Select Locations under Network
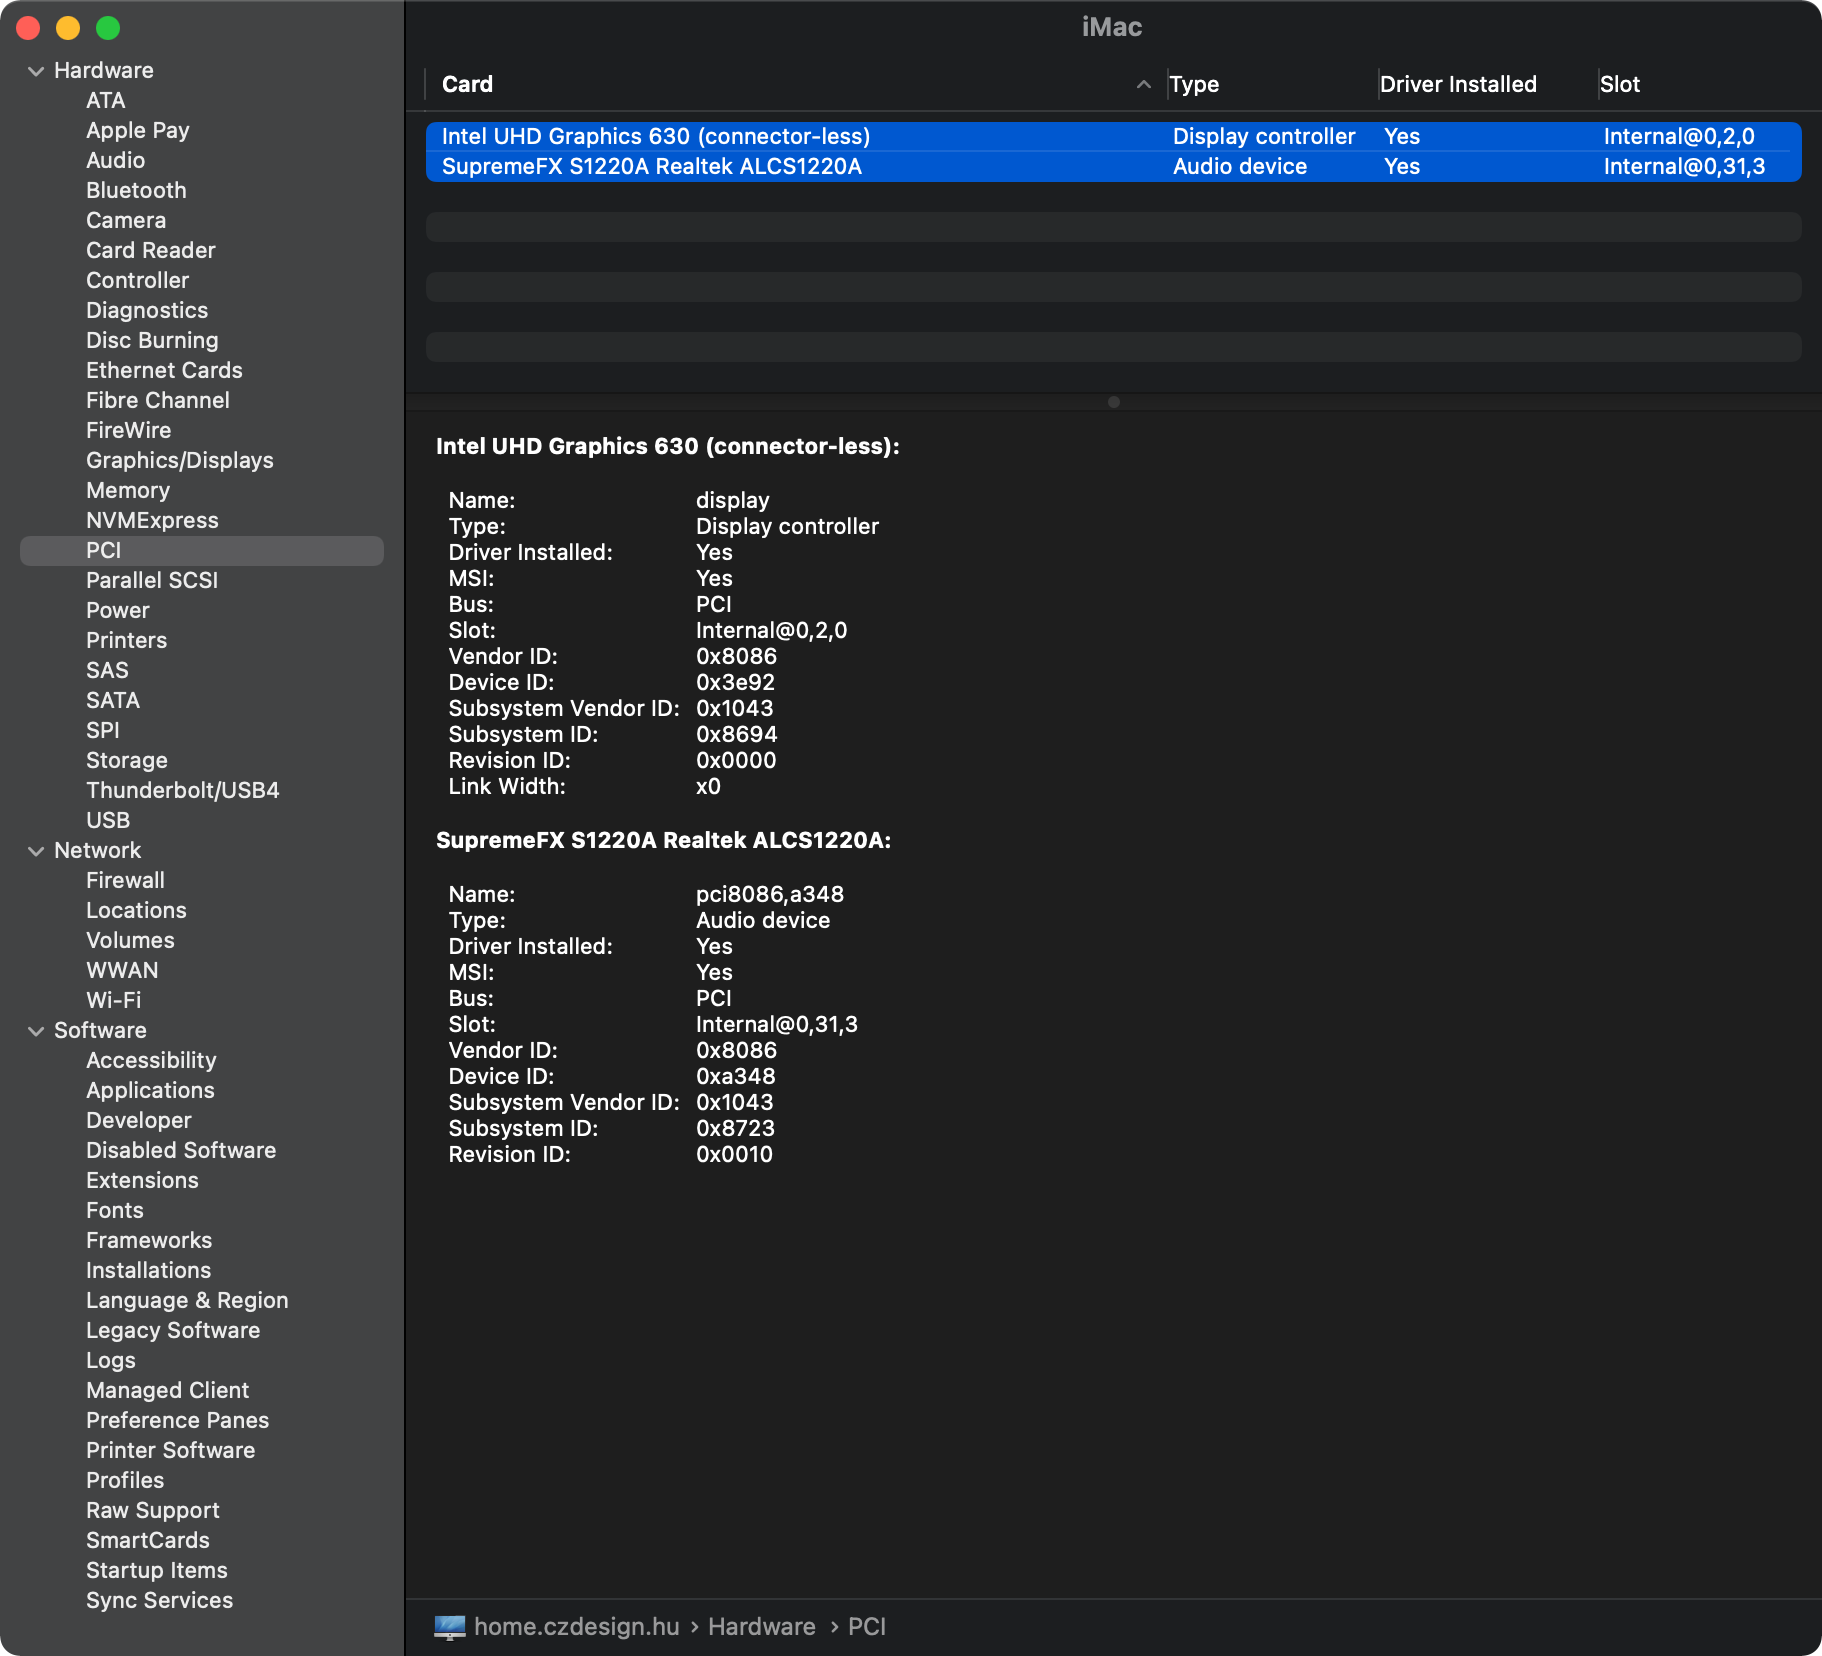Viewport: 1822px width, 1656px height. pos(137,911)
